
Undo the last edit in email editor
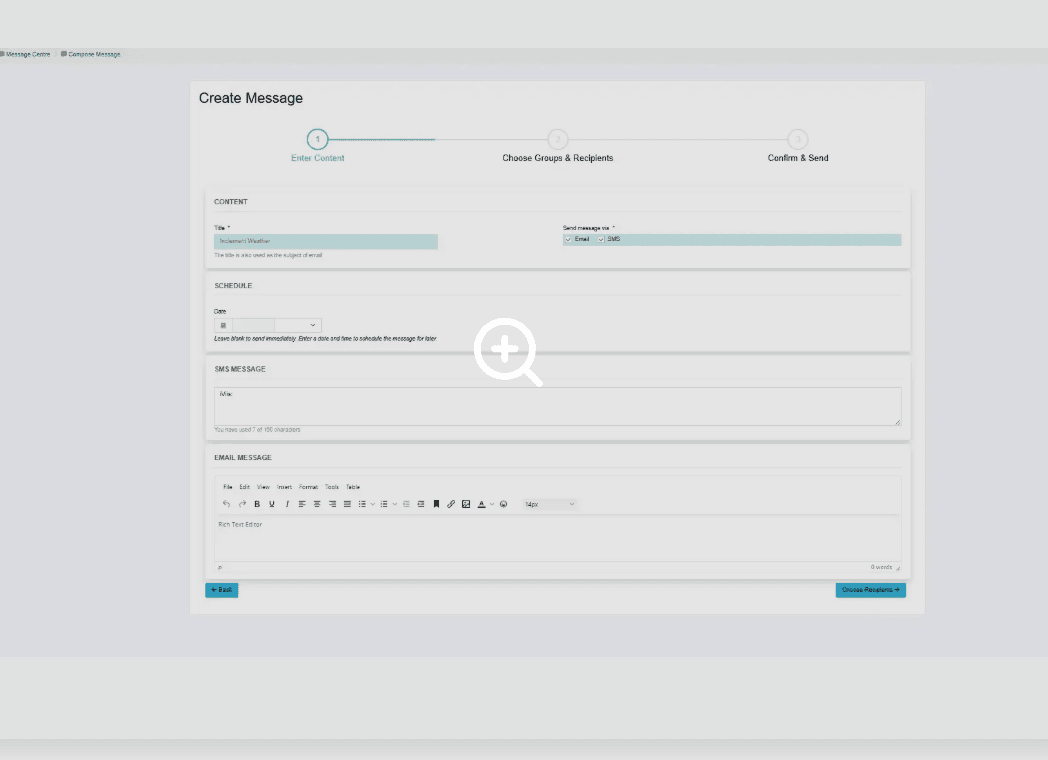pos(227,504)
